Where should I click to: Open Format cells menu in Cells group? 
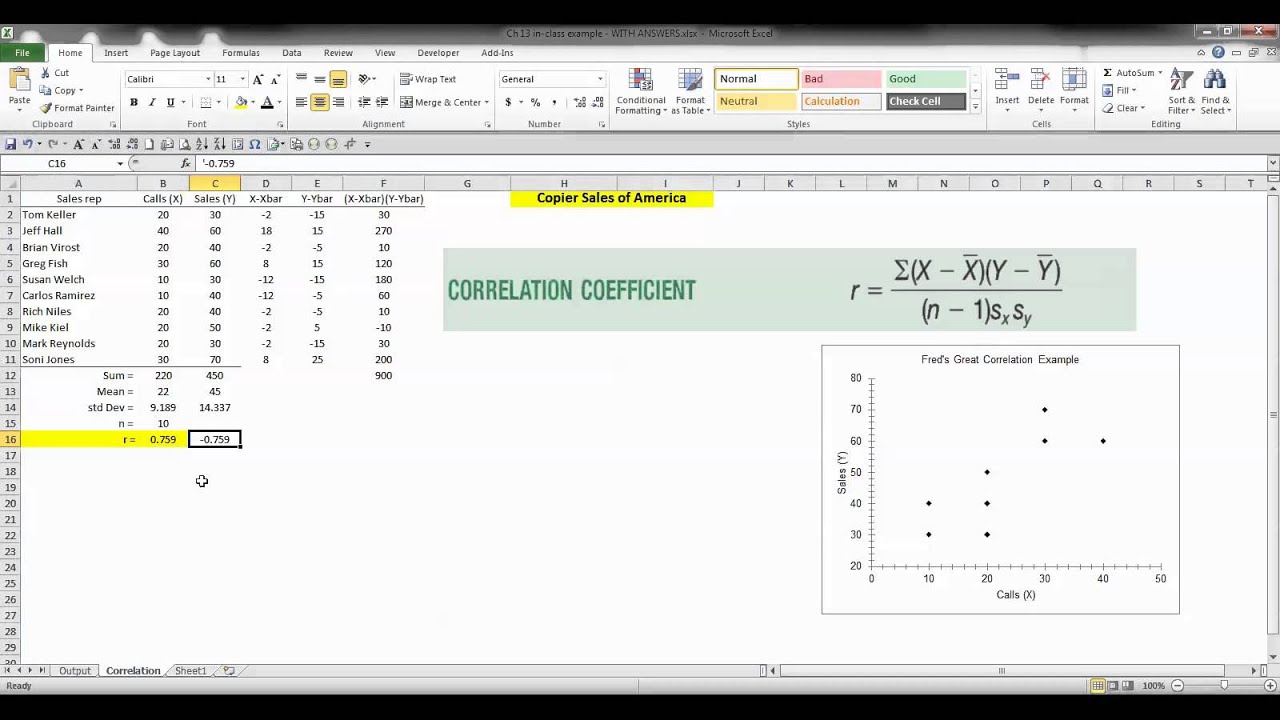pyautogui.click(x=1074, y=87)
